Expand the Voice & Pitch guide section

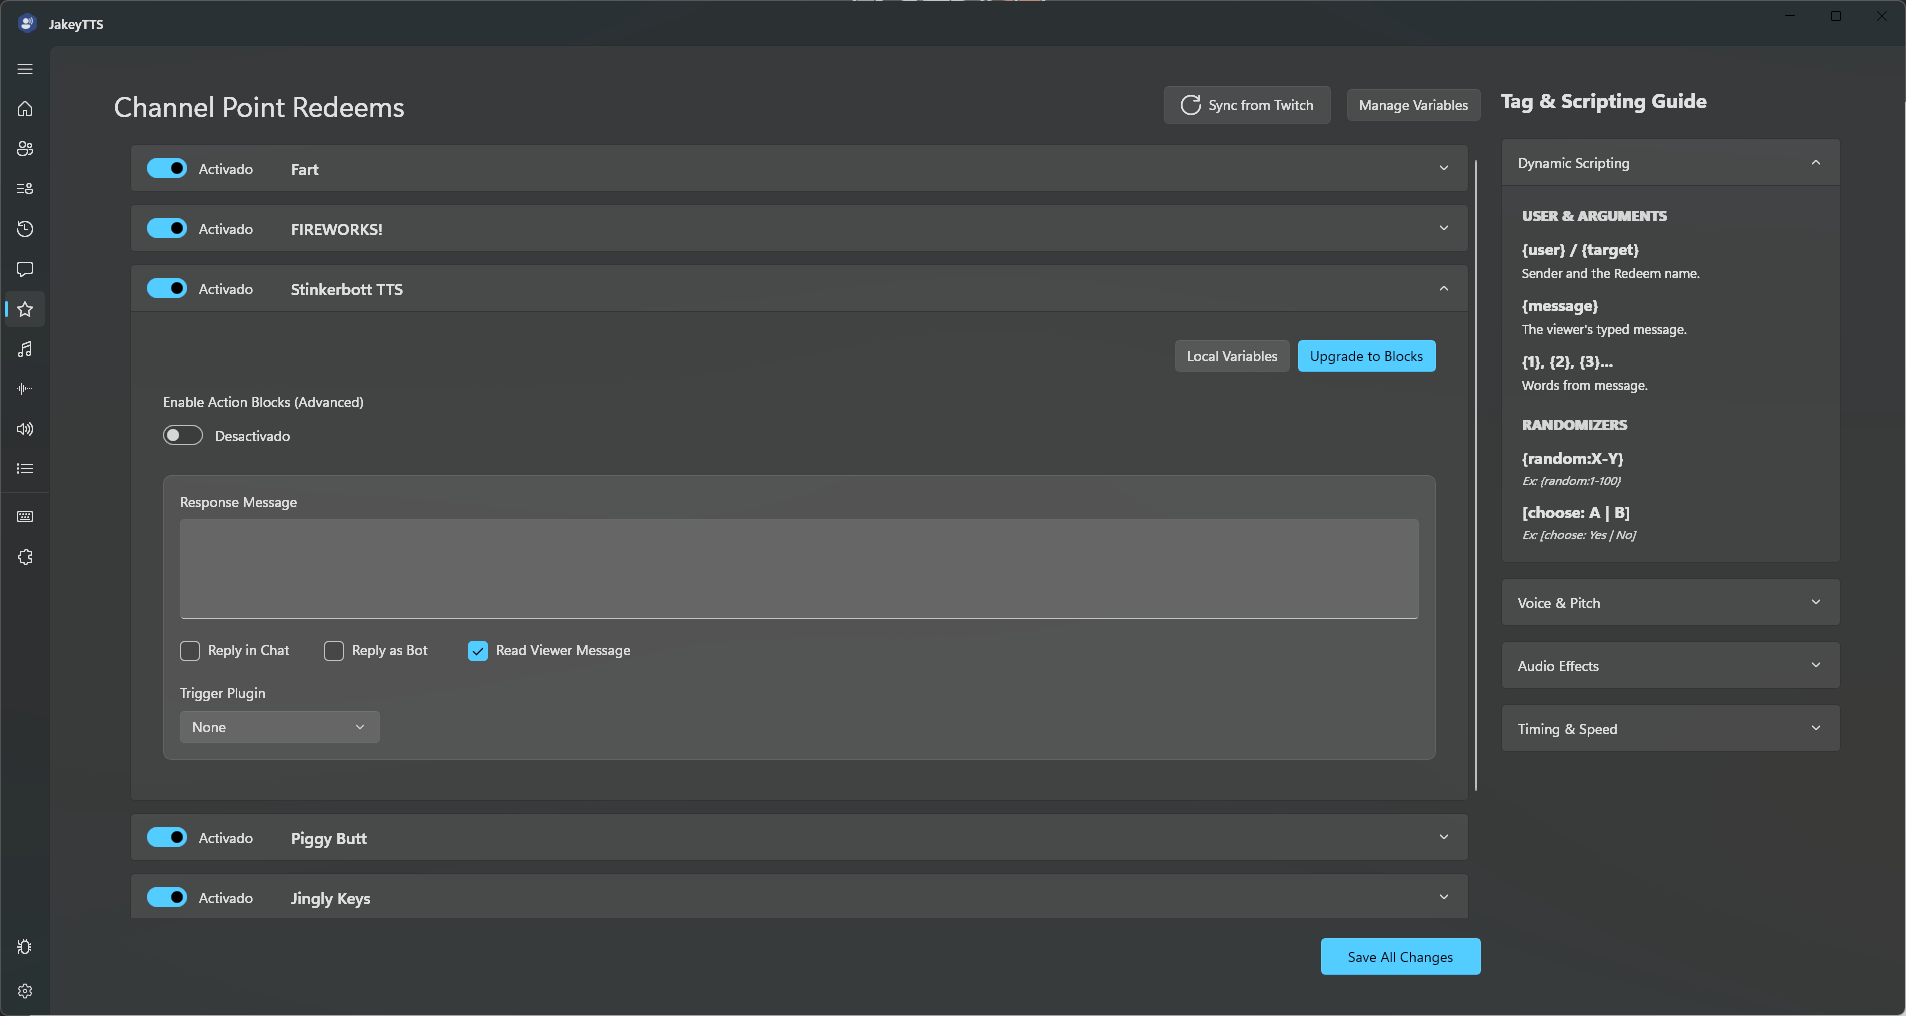[1671, 603]
